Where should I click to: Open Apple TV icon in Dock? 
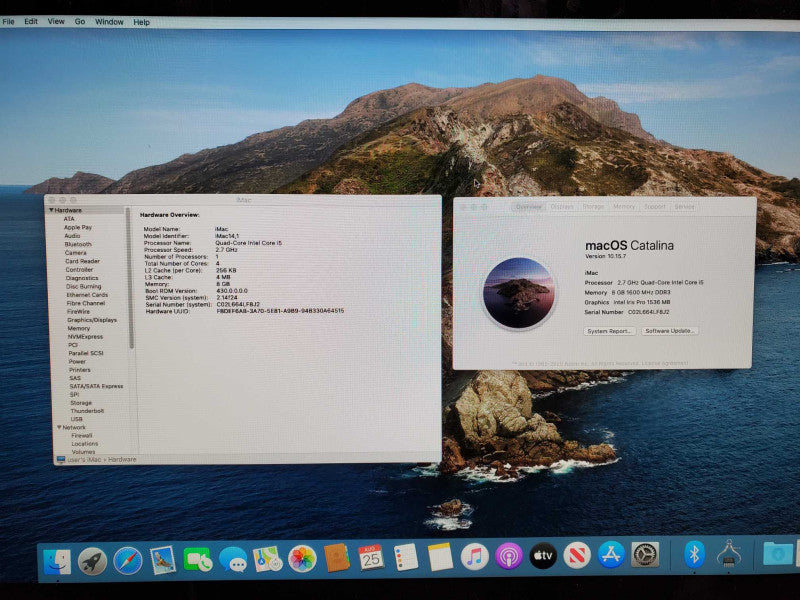[543, 555]
